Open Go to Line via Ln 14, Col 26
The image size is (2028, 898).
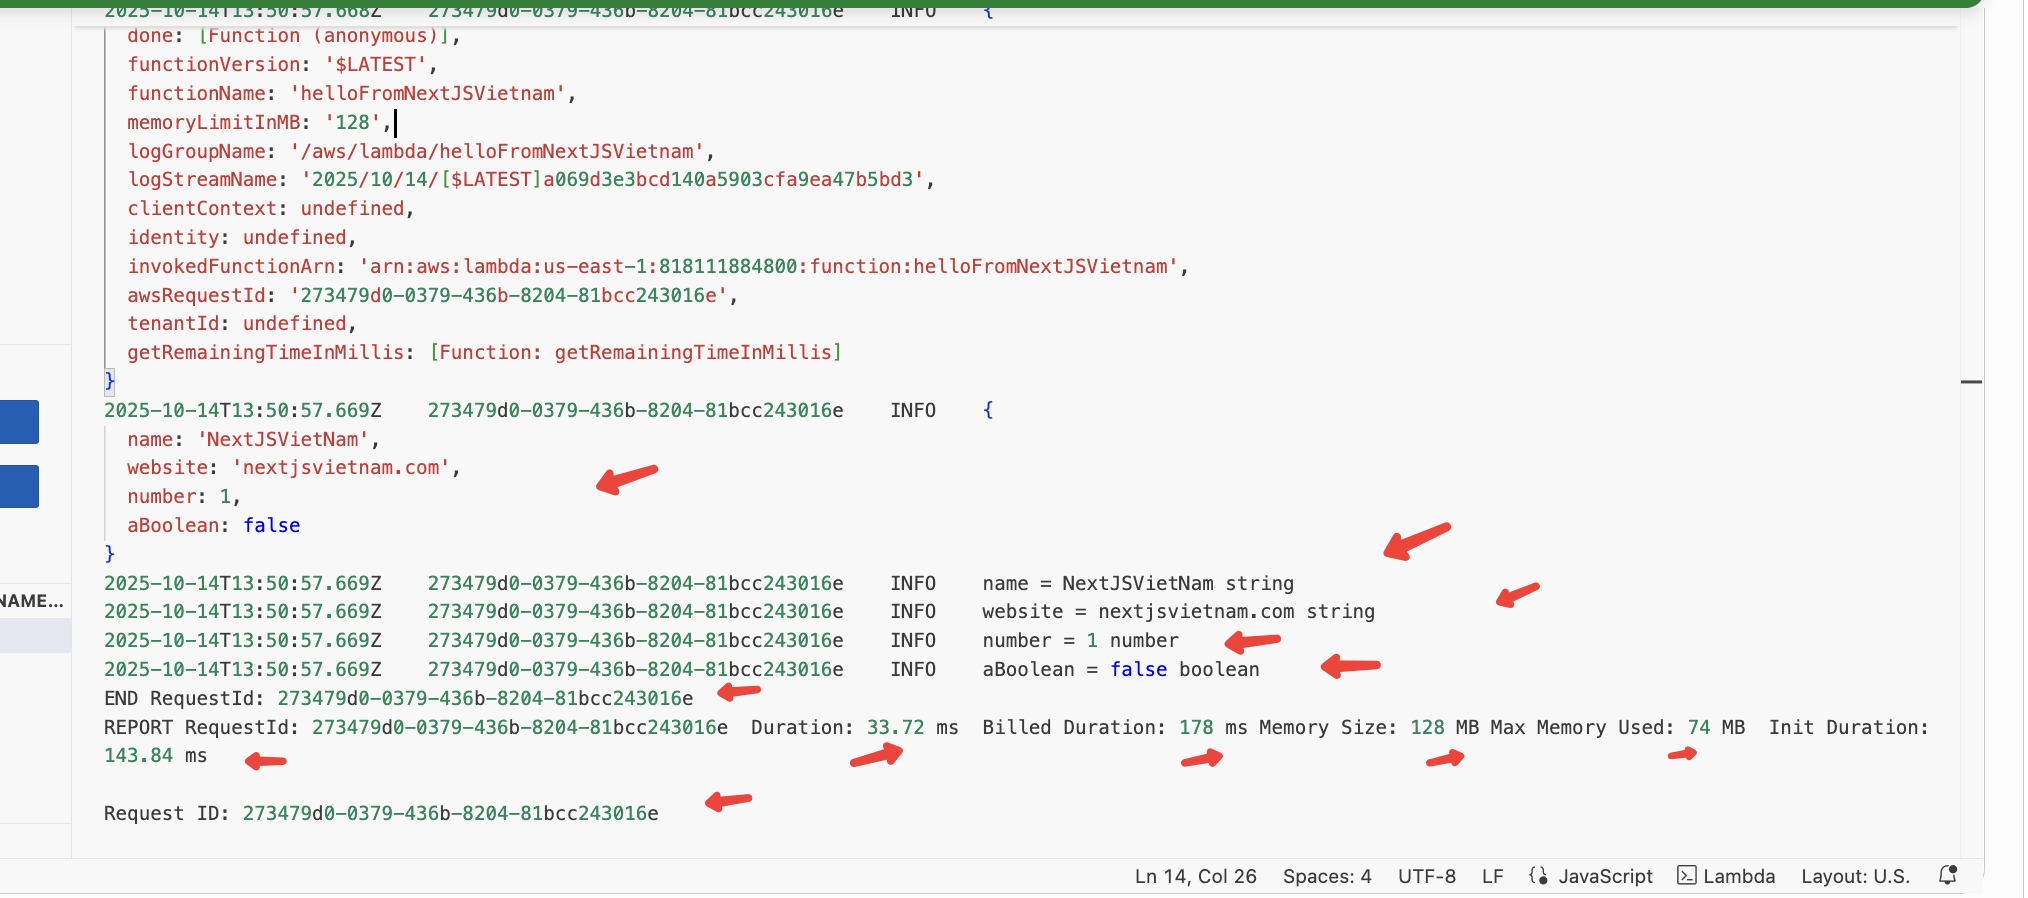coord(1195,876)
